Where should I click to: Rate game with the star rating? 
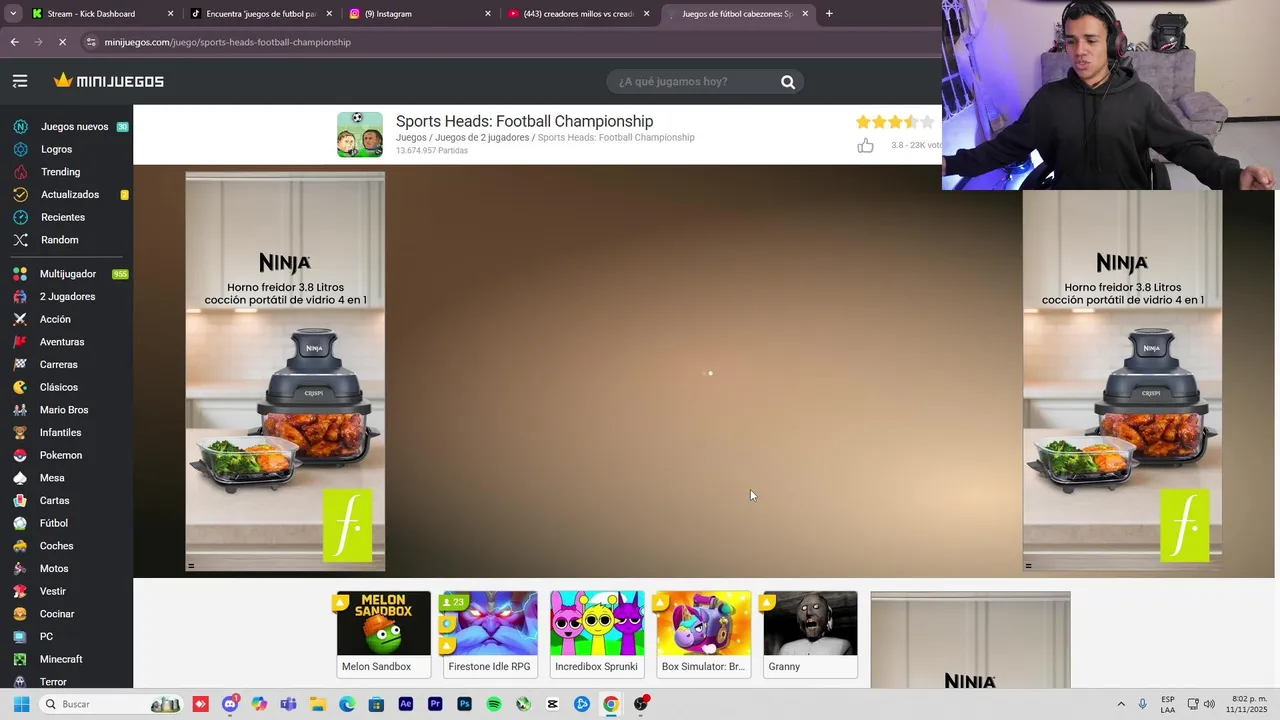pos(895,122)
